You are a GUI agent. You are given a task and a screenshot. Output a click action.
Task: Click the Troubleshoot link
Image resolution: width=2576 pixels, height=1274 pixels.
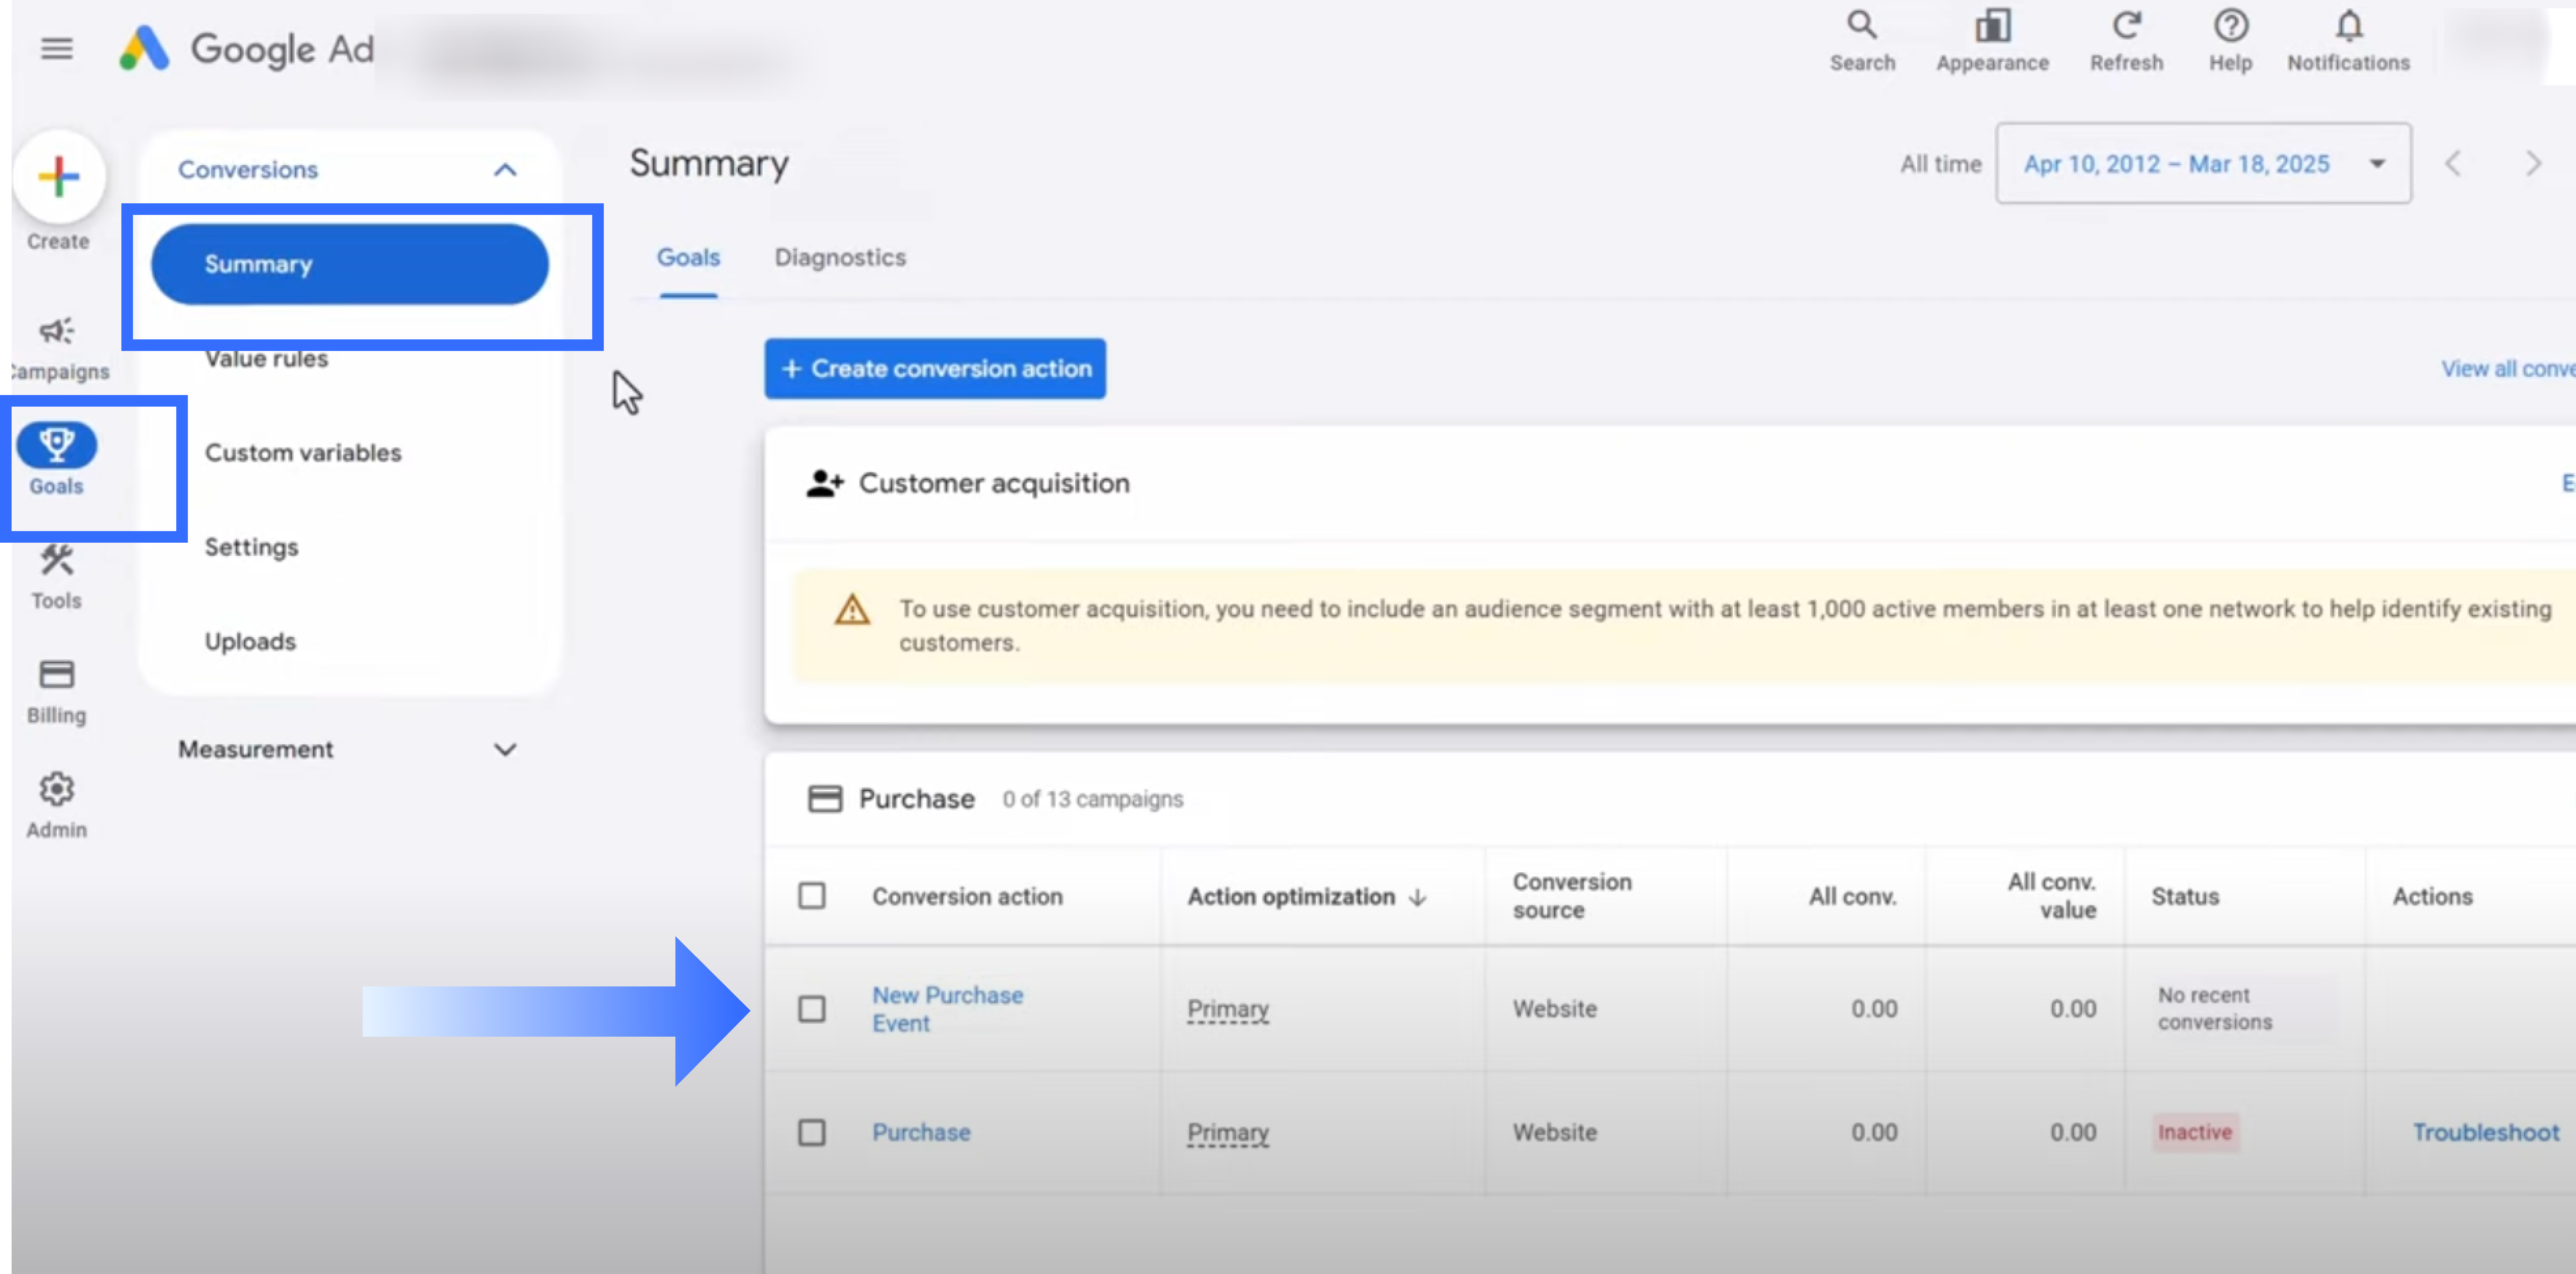(x=2485, y=1132)
